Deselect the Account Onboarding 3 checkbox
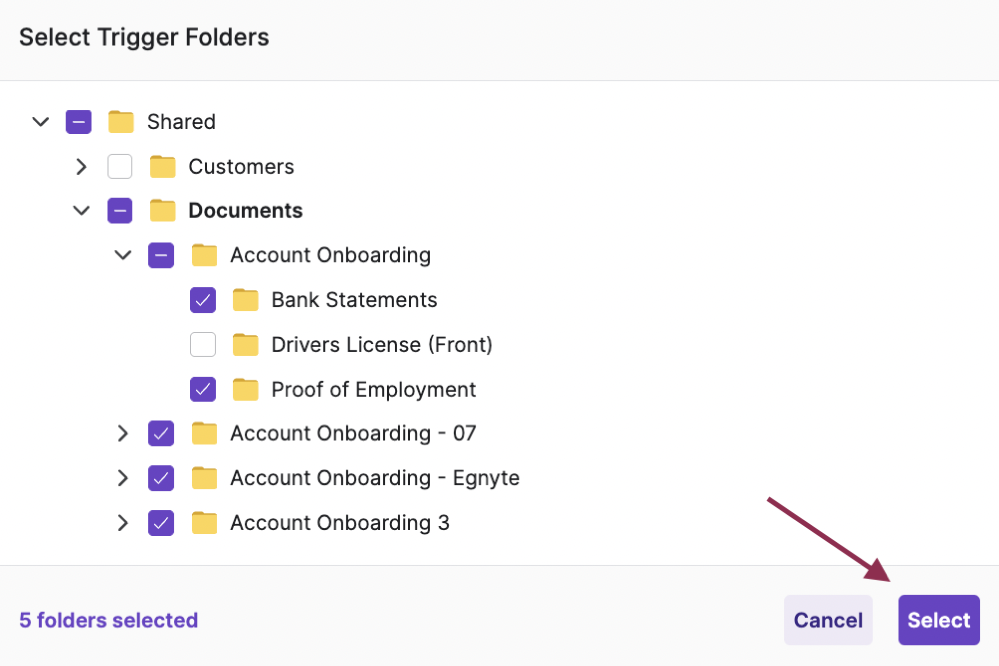Image resolution: width=999 pixels, height=666 pixels. coord(161,522)
